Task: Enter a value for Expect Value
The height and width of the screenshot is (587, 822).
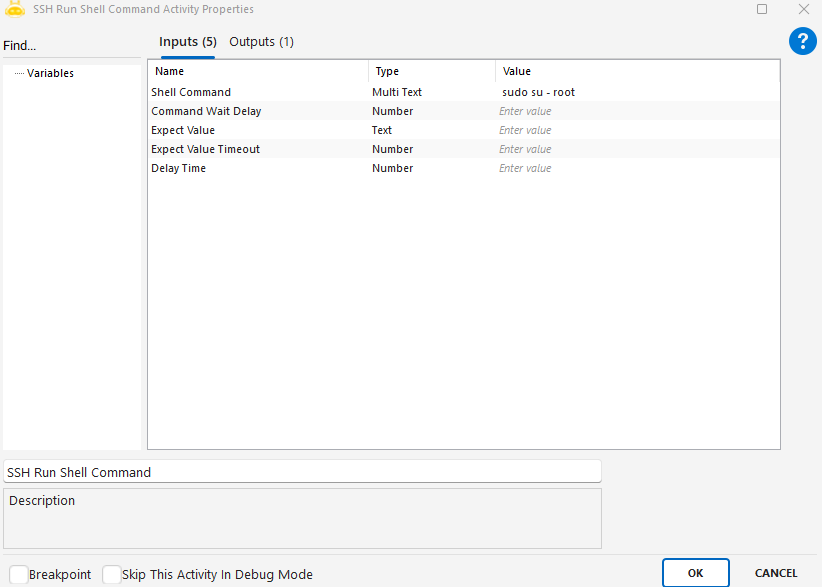Action: click(x=636, y=130)
